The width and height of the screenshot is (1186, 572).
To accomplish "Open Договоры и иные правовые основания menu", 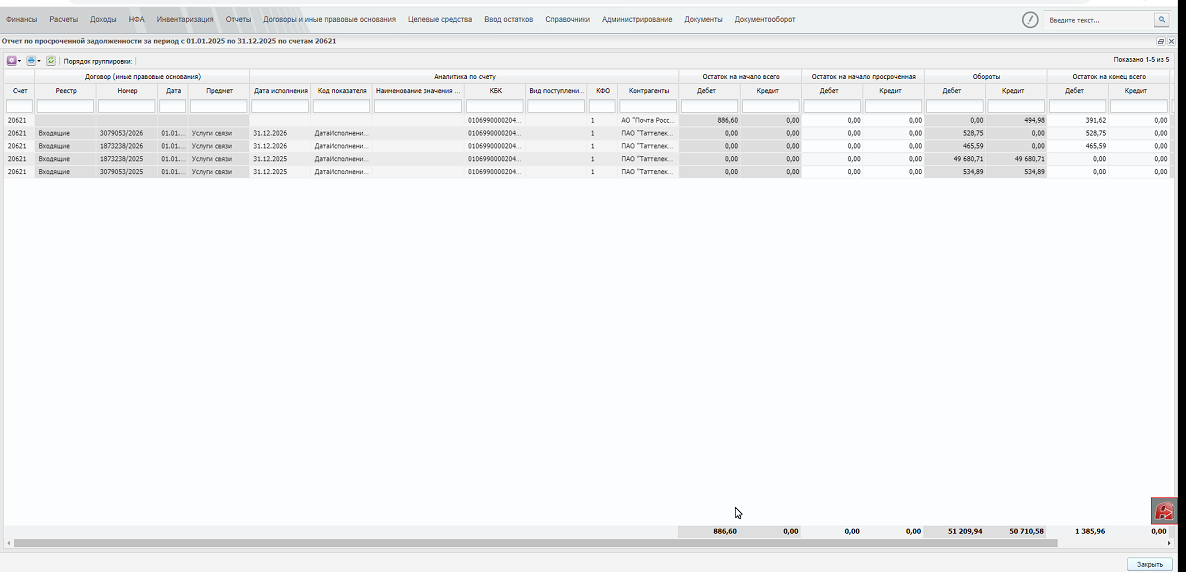I will coord(329,20).
